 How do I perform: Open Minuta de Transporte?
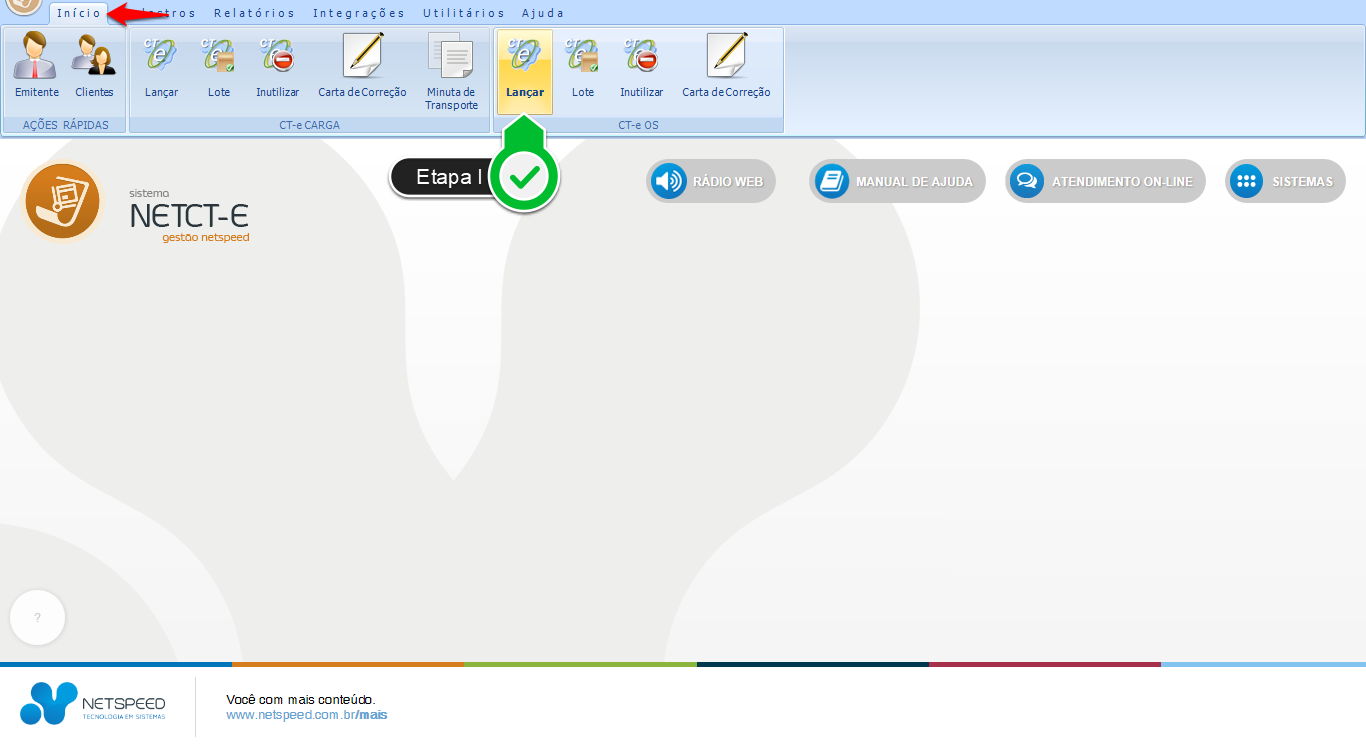451,70
